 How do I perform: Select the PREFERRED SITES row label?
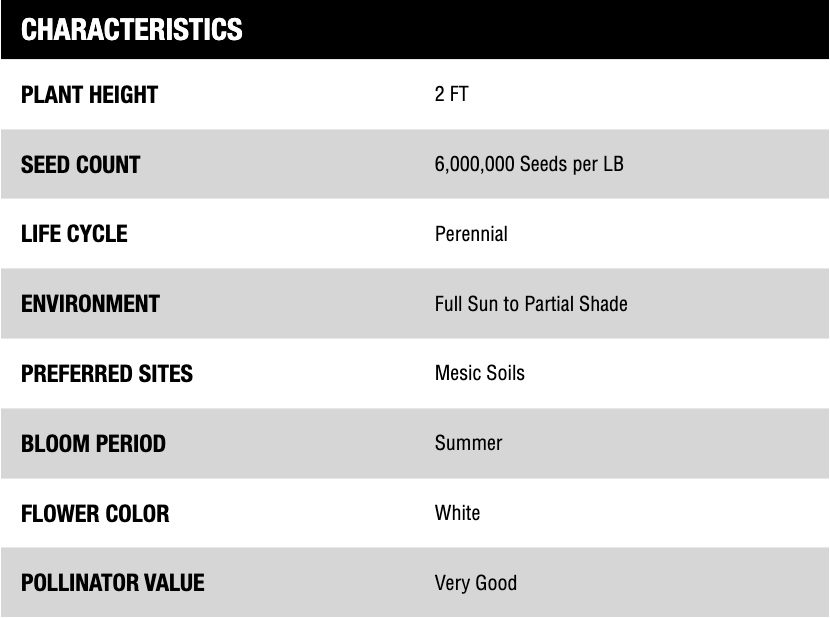(x=107, y=374)
